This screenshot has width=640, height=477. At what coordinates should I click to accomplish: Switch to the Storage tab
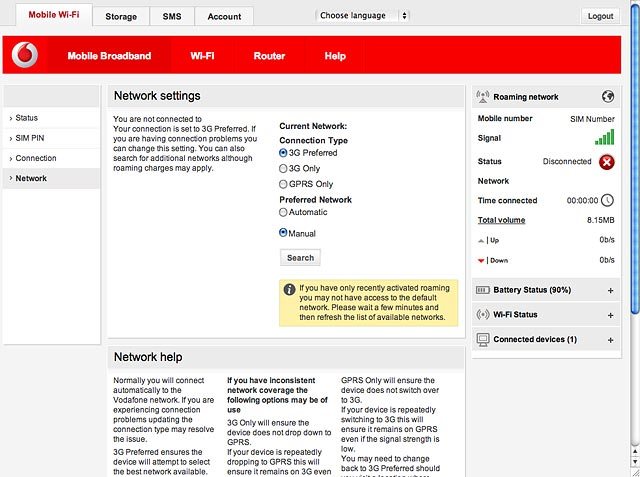point(121,17)
